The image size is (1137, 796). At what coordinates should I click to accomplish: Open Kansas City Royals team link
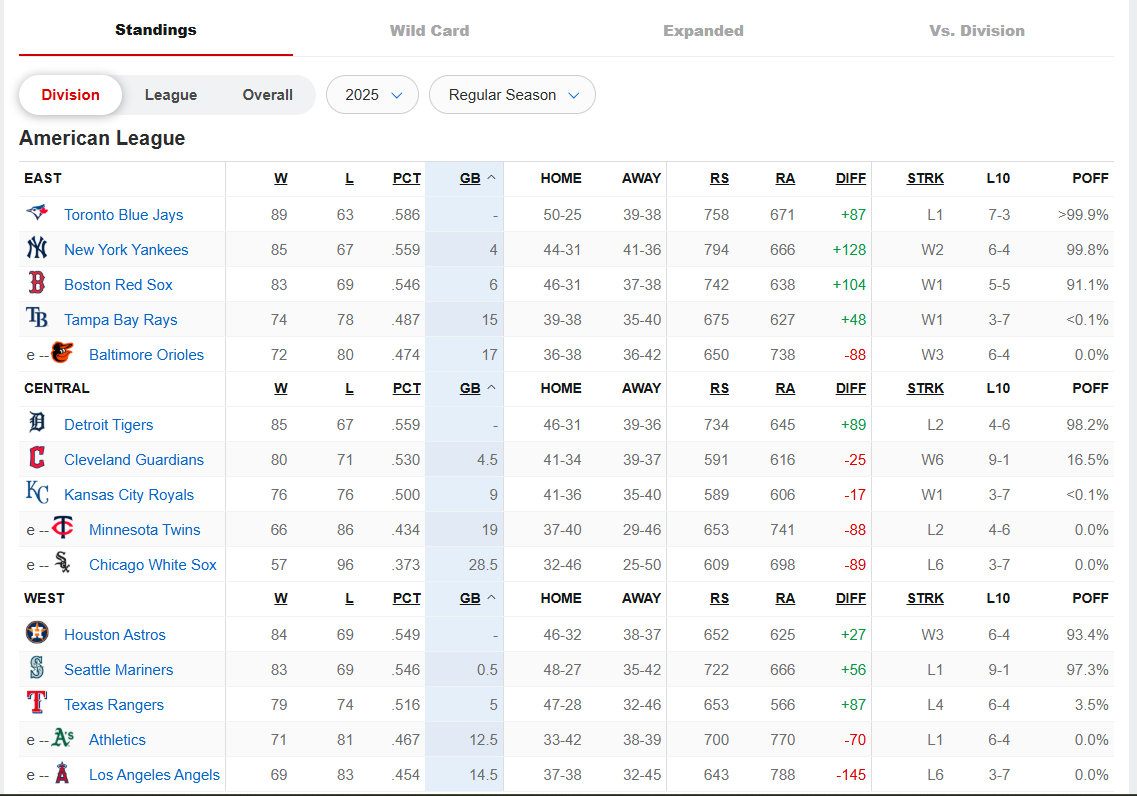click(x=129, y=494)
